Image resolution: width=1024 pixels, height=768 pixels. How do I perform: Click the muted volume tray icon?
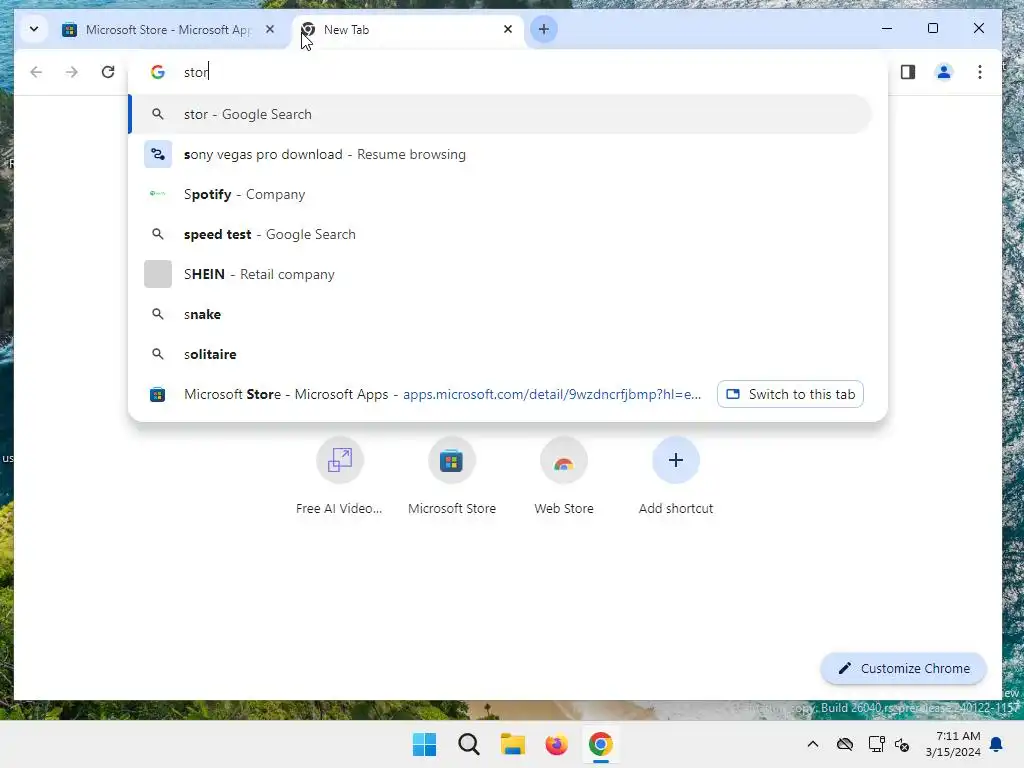tap(902, 744)
